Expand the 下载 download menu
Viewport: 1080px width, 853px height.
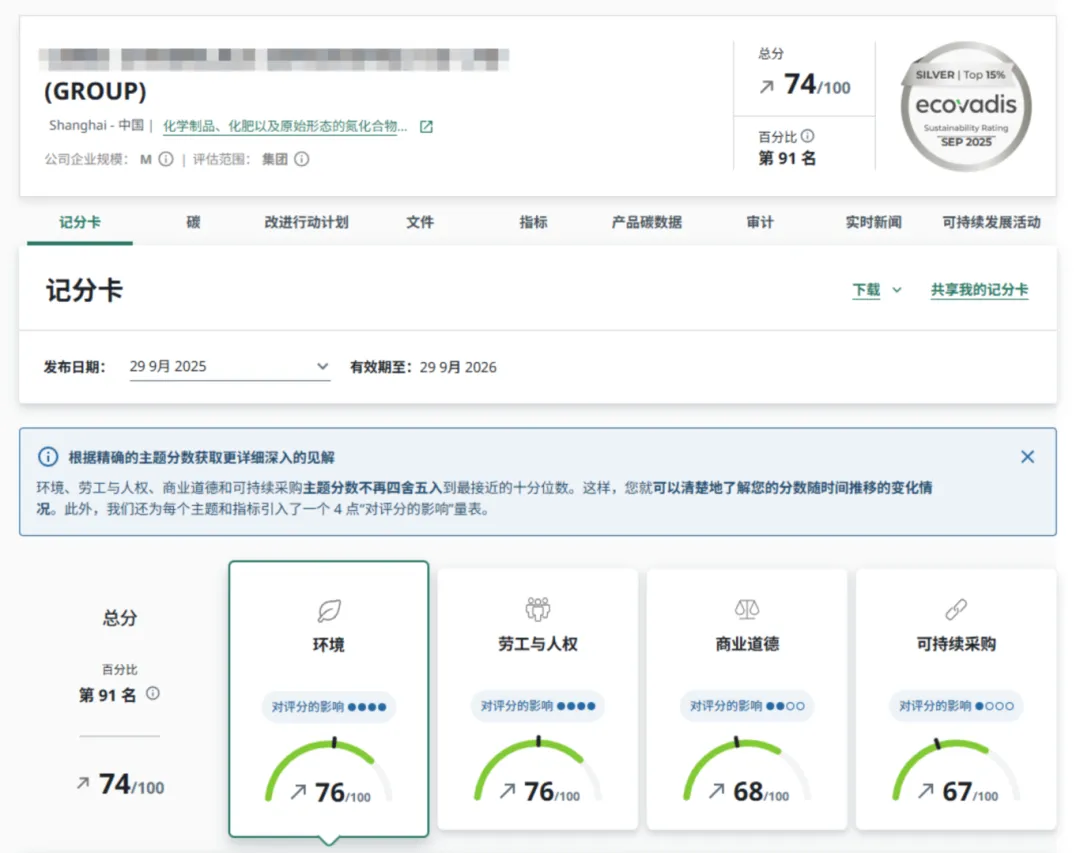click(x=866, y=289)
